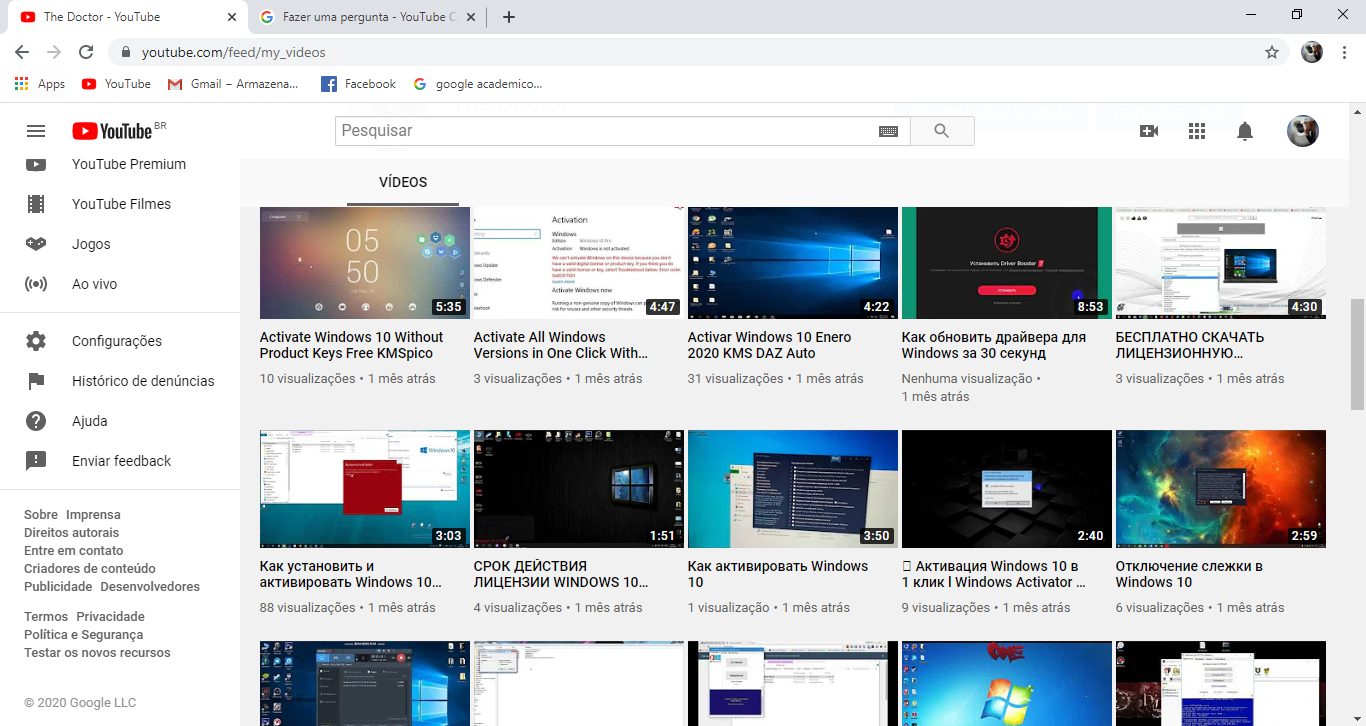Click the page vertical scrollbar thumb
This screenshot has height=726, width=1366.
pos(1357,355)
